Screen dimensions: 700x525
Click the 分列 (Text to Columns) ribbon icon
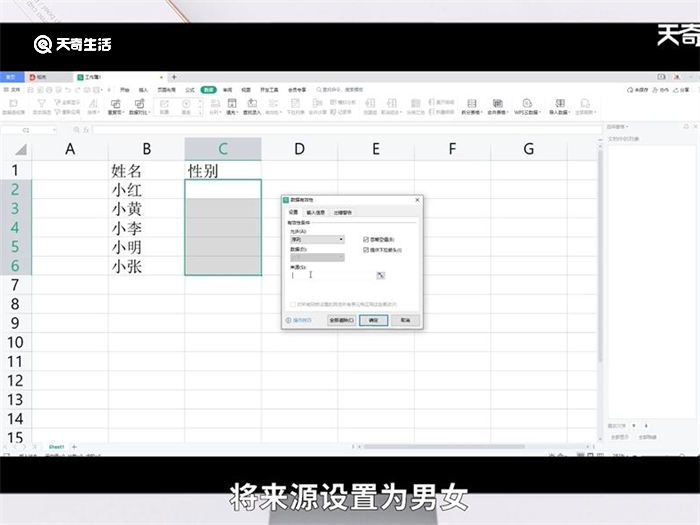pyautogui.click(x=214, y=105)
